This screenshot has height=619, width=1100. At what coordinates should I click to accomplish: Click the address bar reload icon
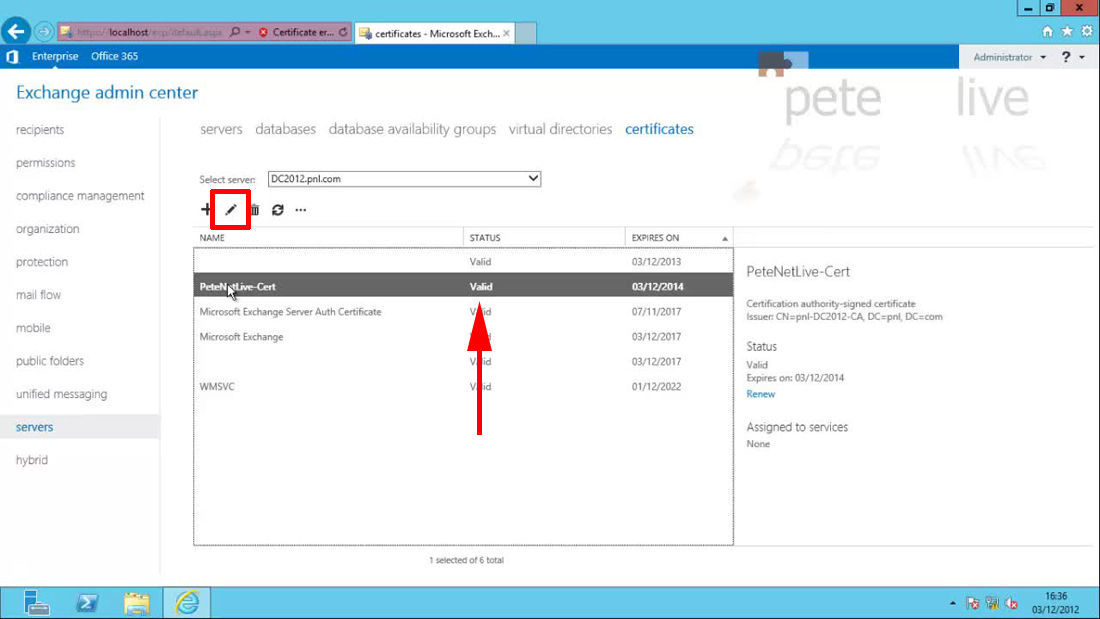click(343, 32)
